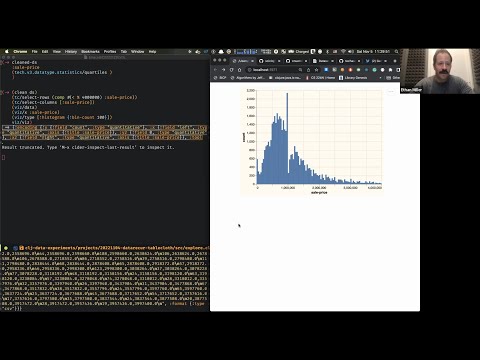Open the View menu

[x=57, y=51]
